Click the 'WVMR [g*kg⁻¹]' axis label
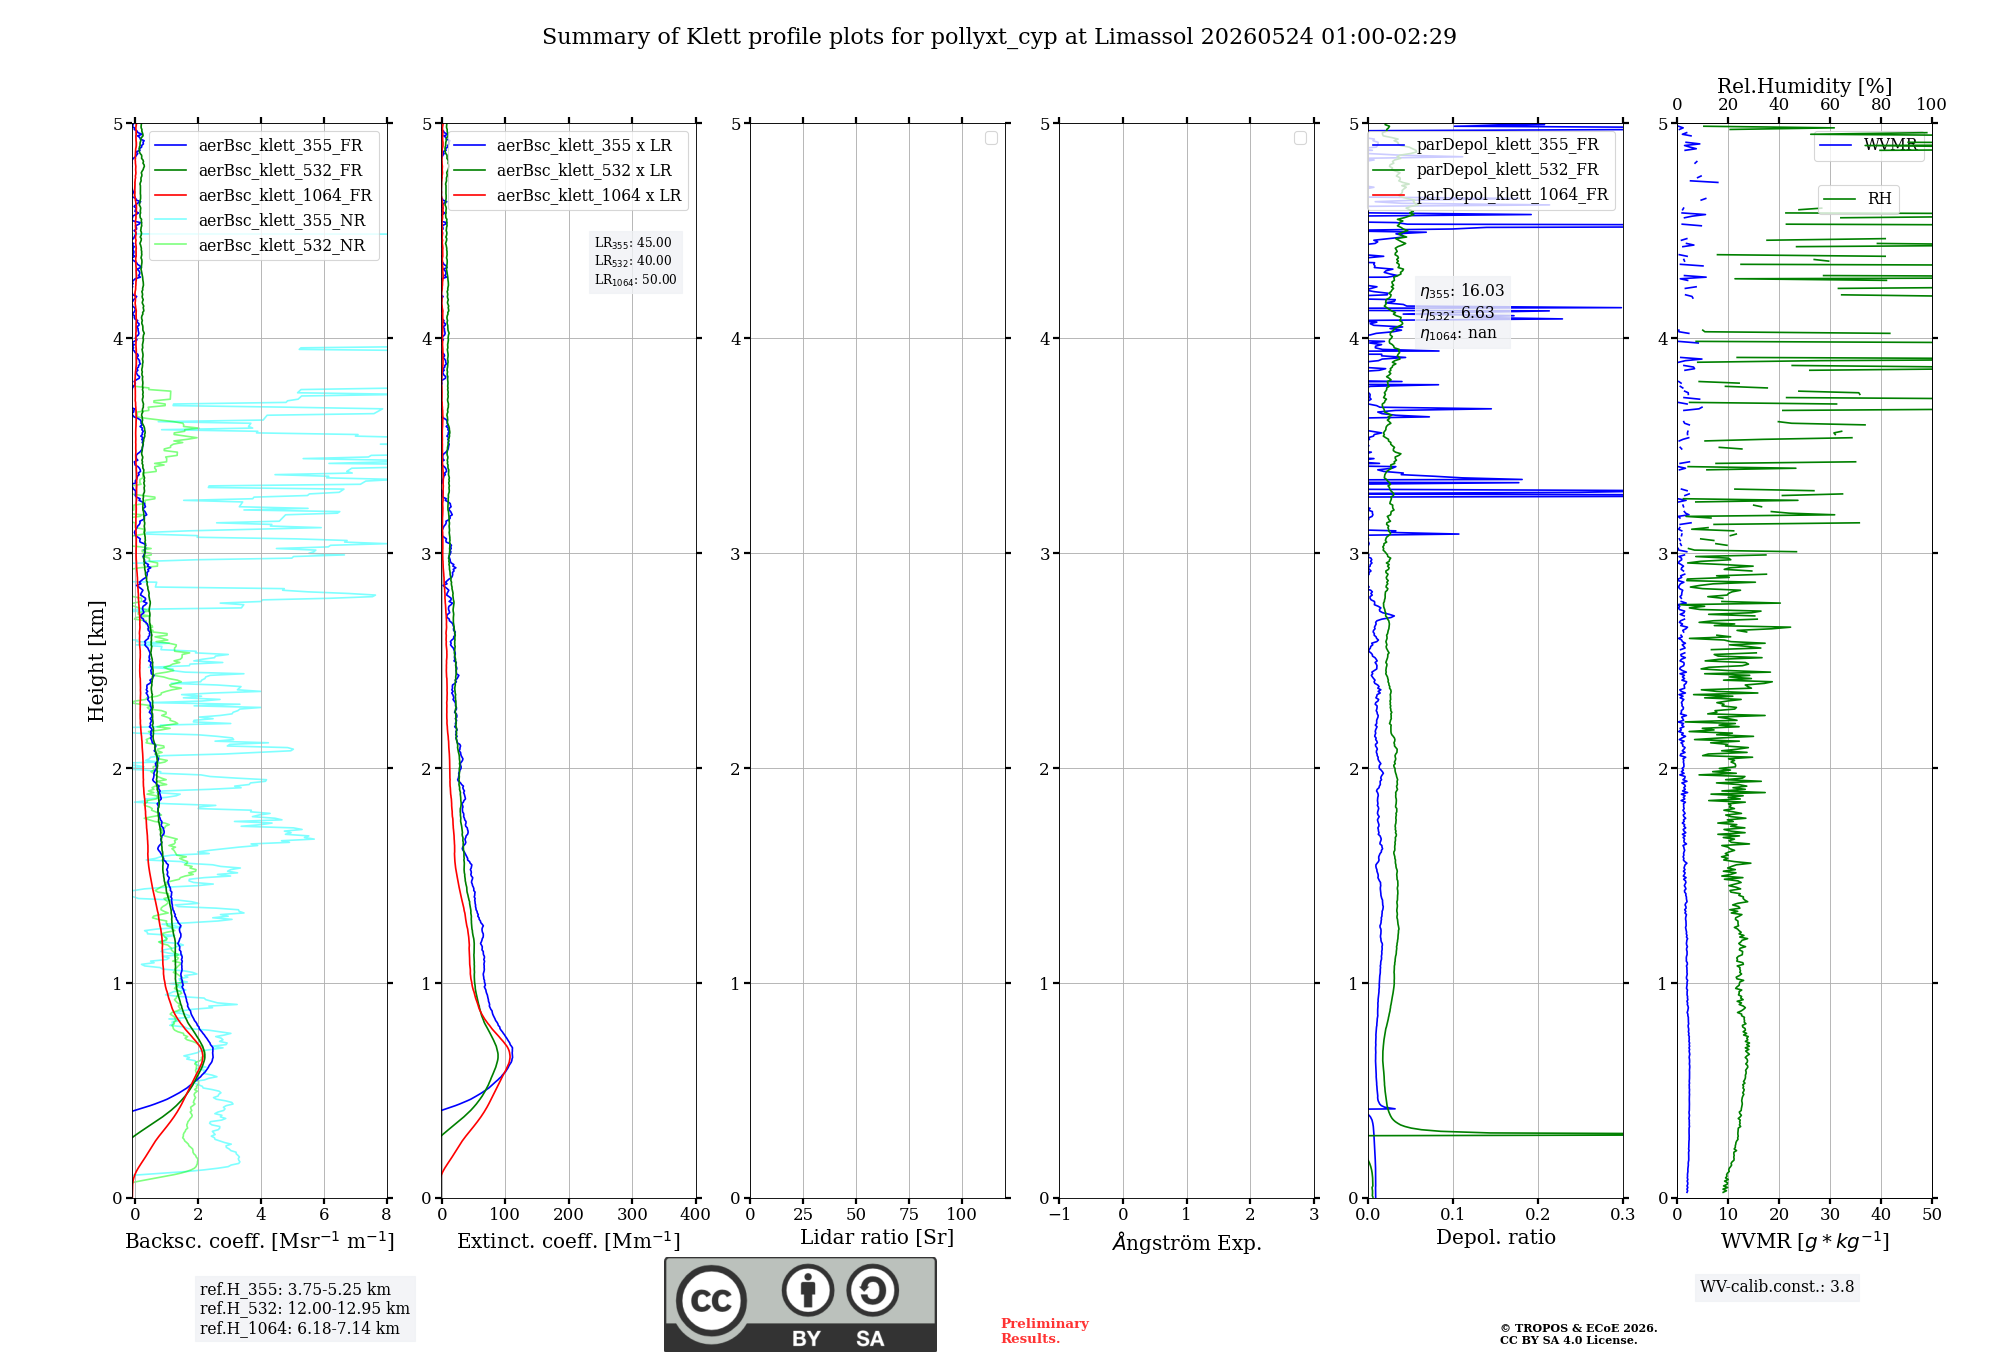2000x1360 pixels. click(1805, 1241)
